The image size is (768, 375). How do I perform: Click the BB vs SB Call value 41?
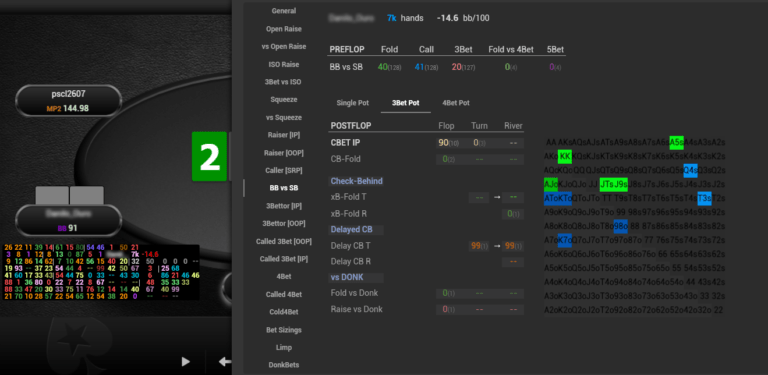tap(426, 67)
